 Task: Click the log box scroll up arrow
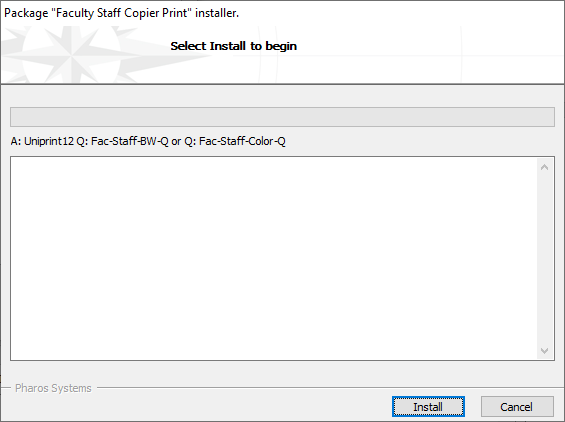[x=544, y=167]
